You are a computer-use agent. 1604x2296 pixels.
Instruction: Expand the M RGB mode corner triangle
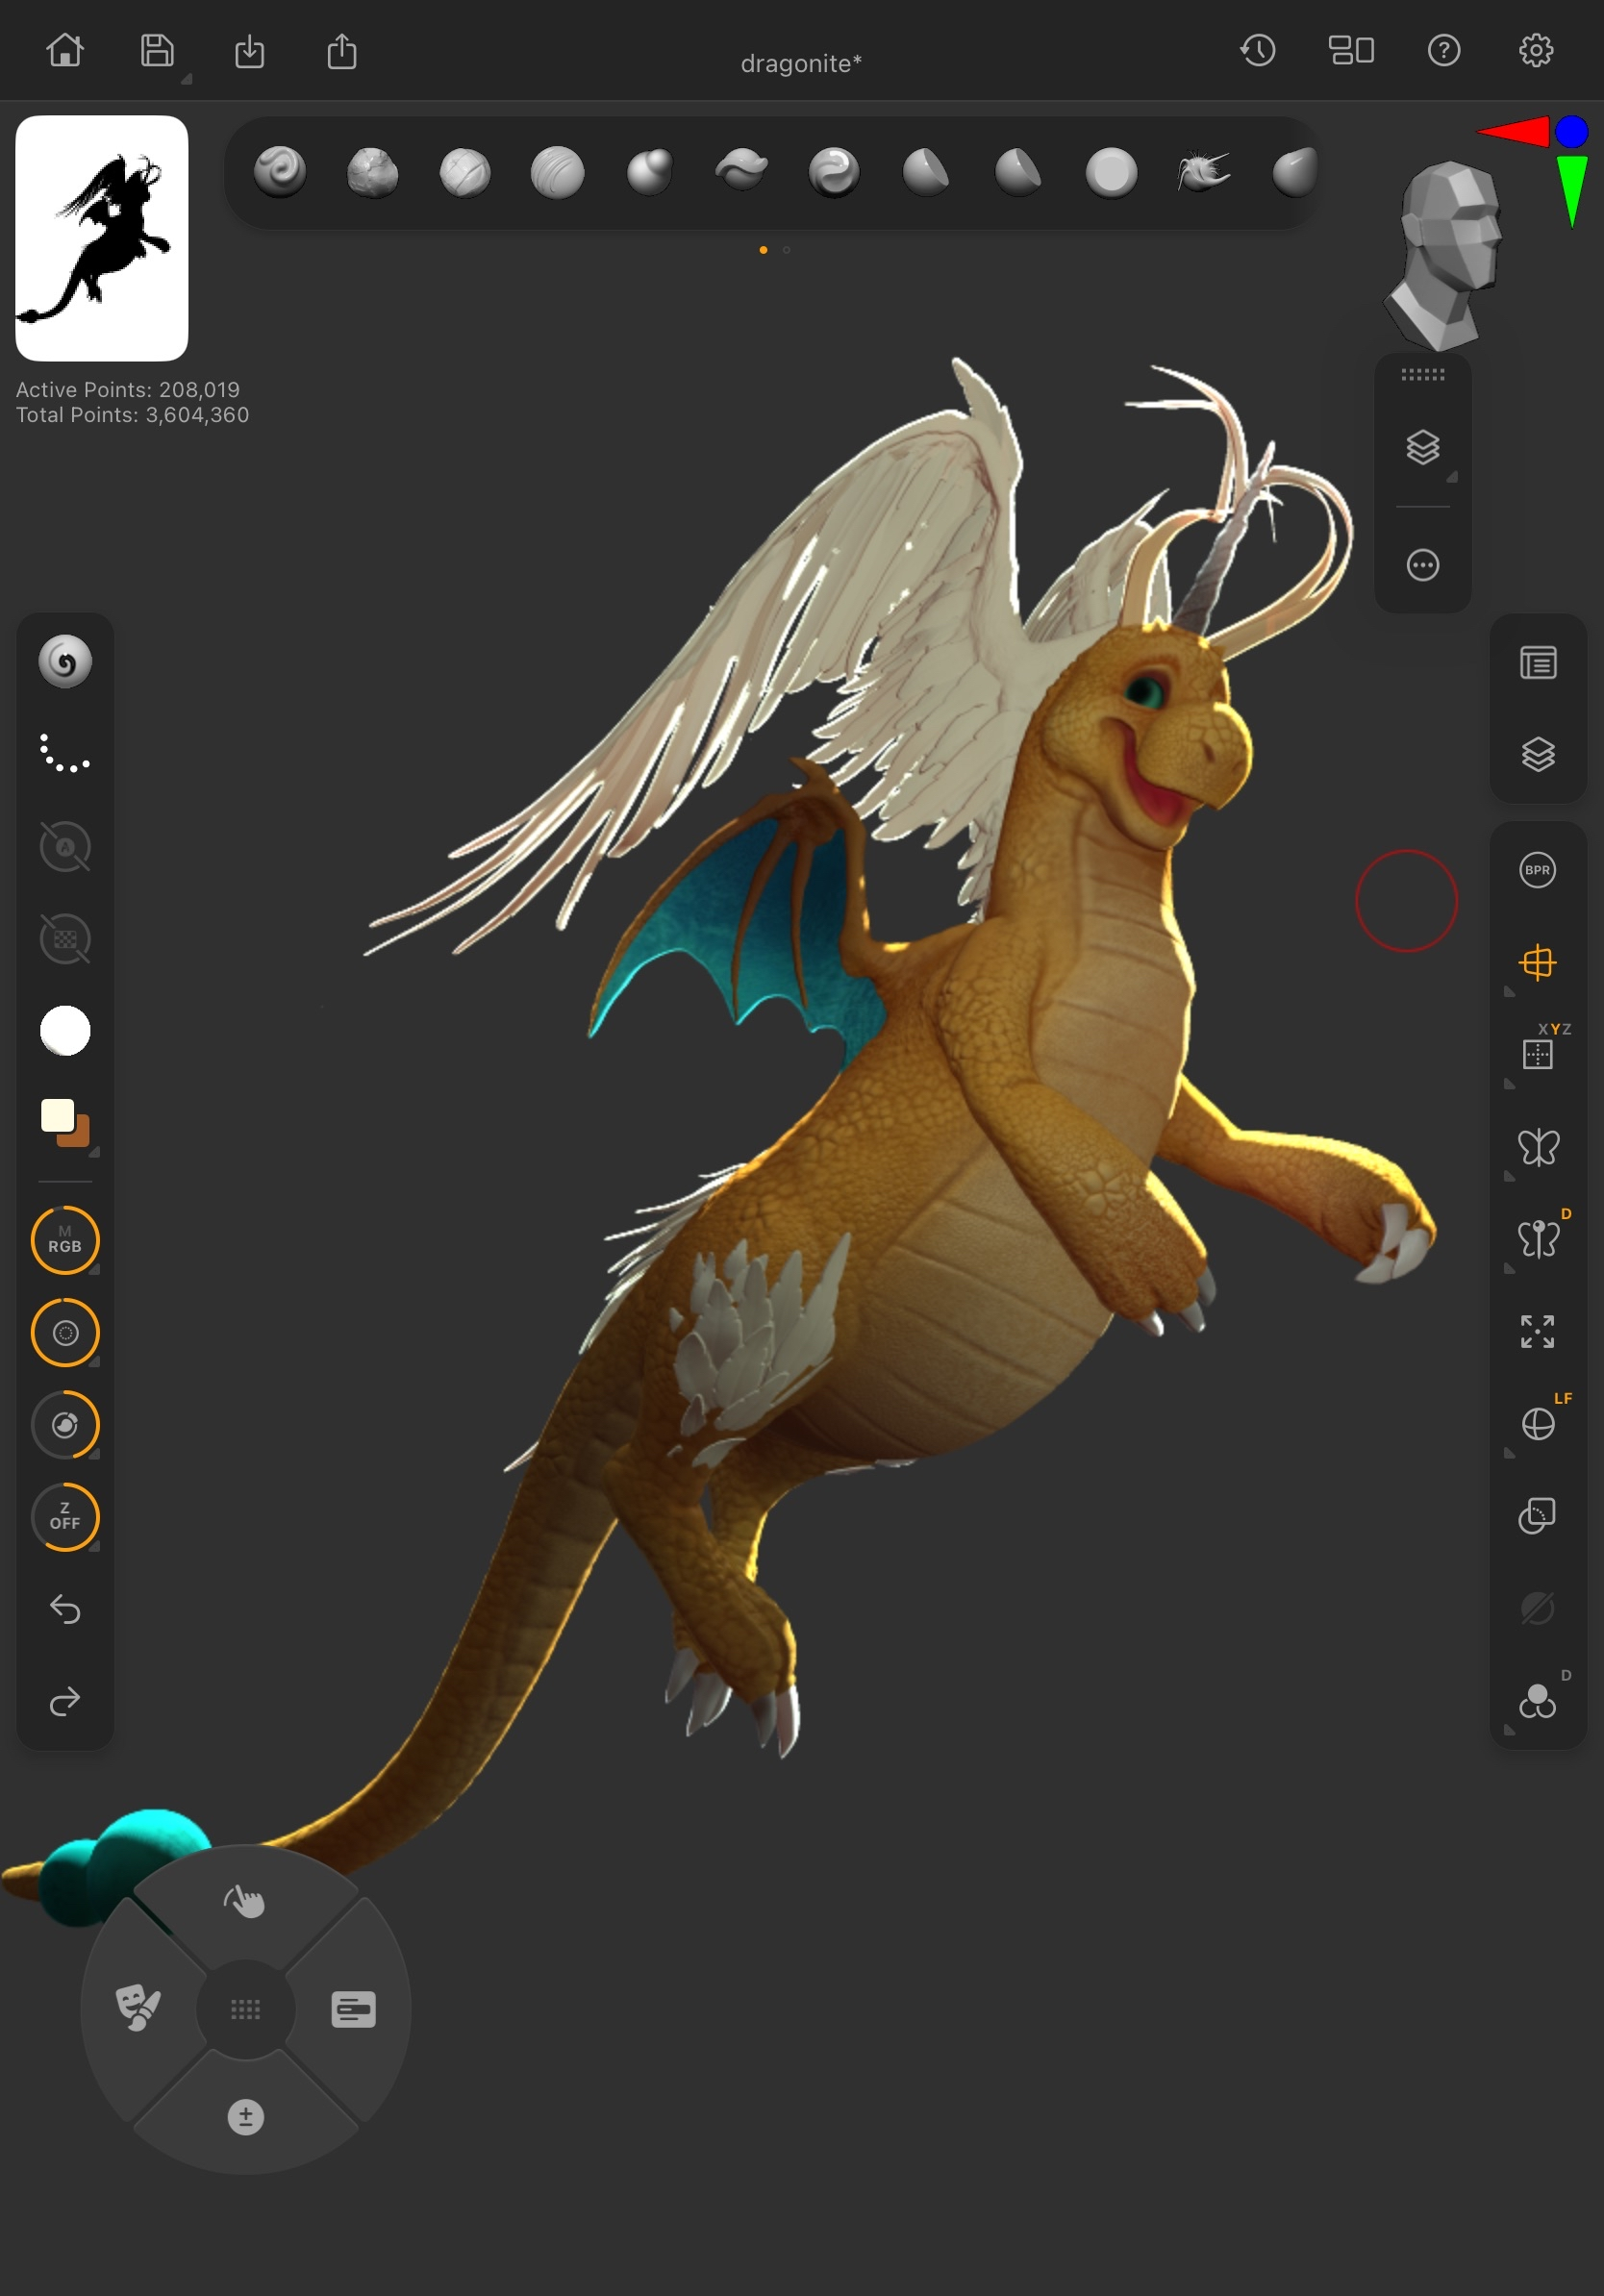pyautogui.click(x=97, y=1272)
